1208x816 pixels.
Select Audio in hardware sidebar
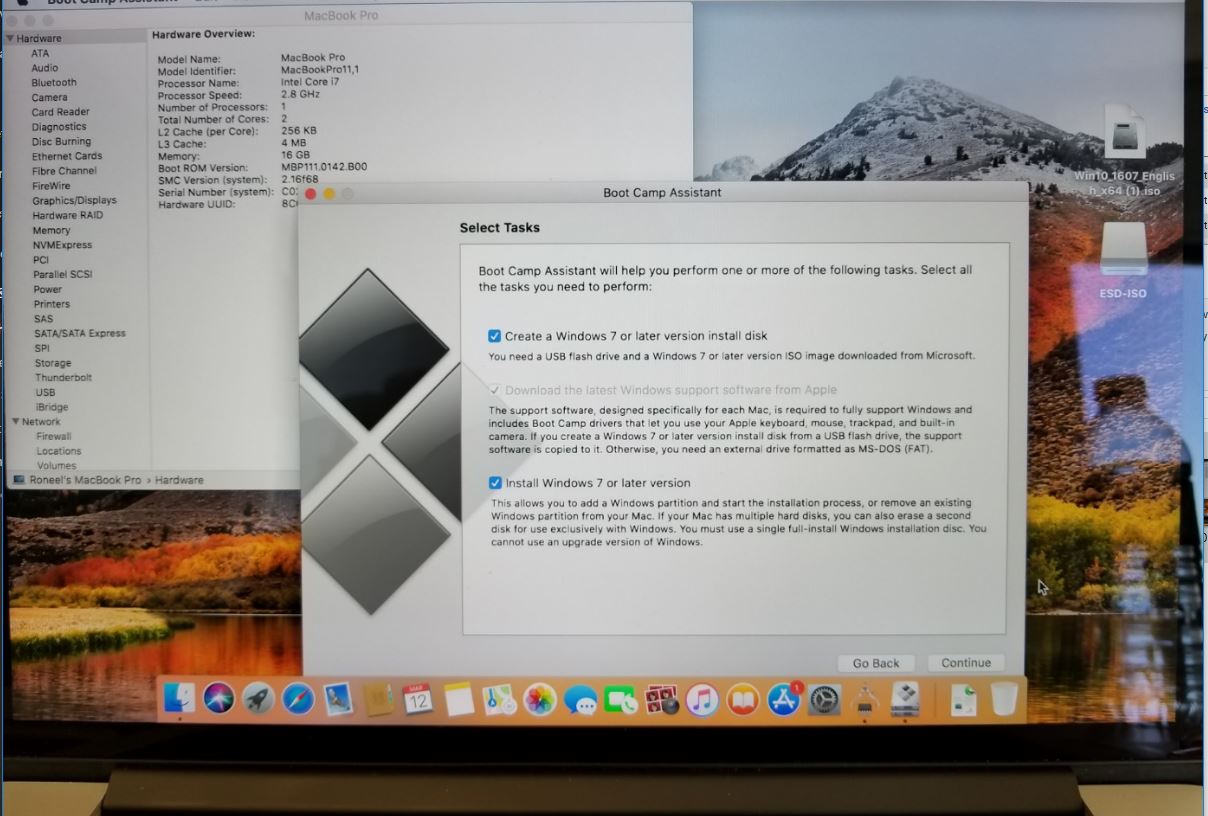(x=45, y=68)
